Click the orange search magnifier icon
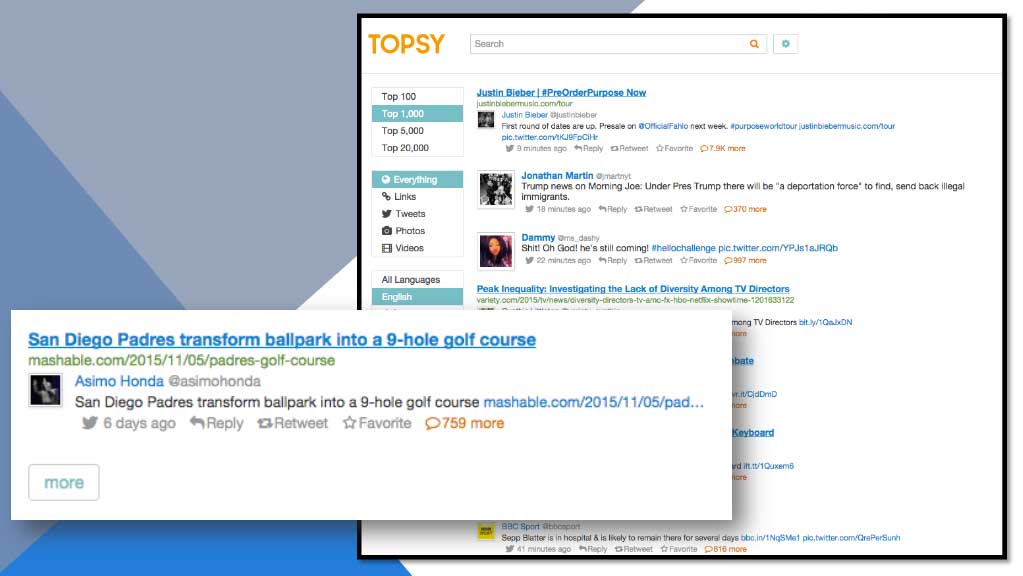Screen dimensions: 1023x576 754,44
